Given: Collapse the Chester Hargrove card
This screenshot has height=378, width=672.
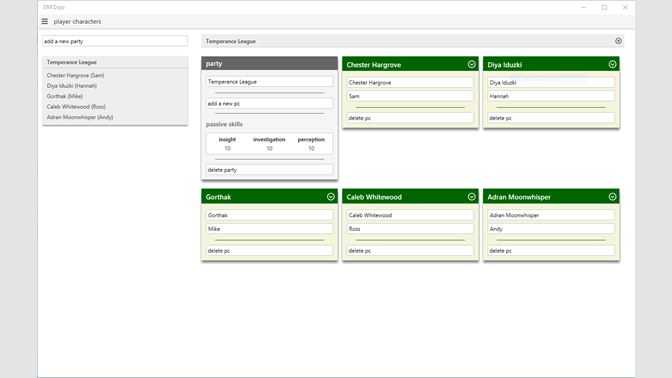Looking at the screenshot, I should pyautogui.click(x=471, y=64).
